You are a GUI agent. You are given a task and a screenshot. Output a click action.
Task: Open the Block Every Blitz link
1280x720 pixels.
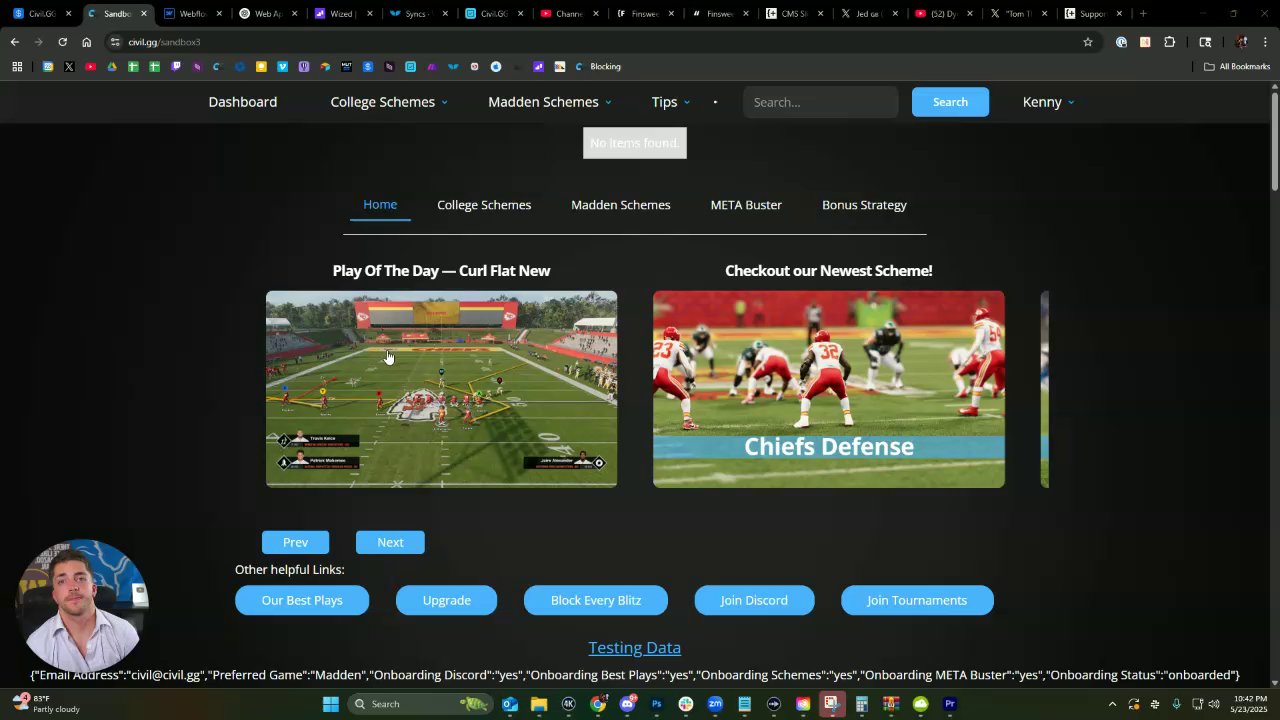click(x=596, y=600)
